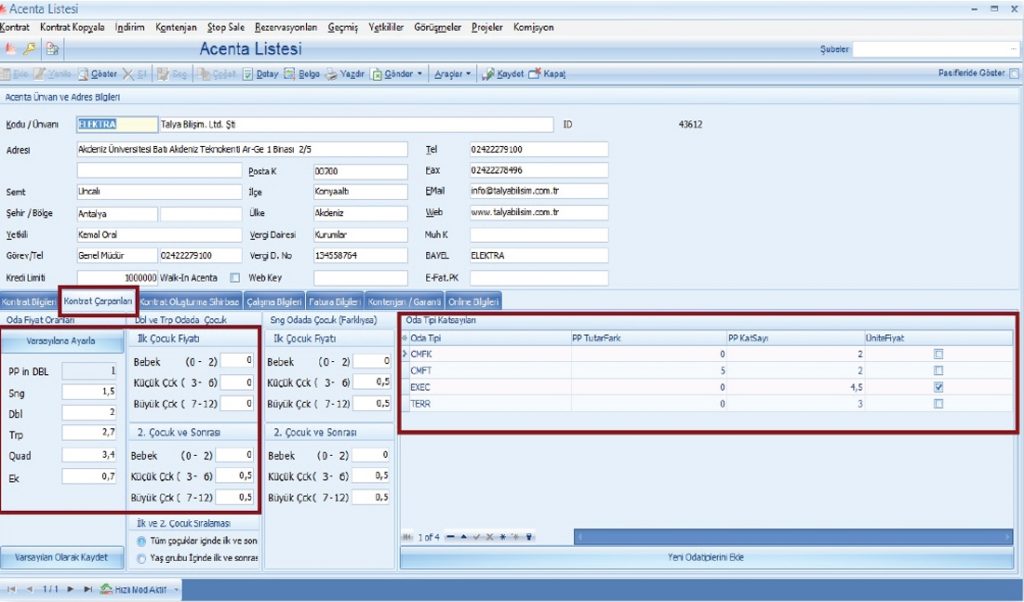Viewport: 1024px width, 602px height.
Task: Expand the Gönder dropdown
Action: tap(420, 74)
